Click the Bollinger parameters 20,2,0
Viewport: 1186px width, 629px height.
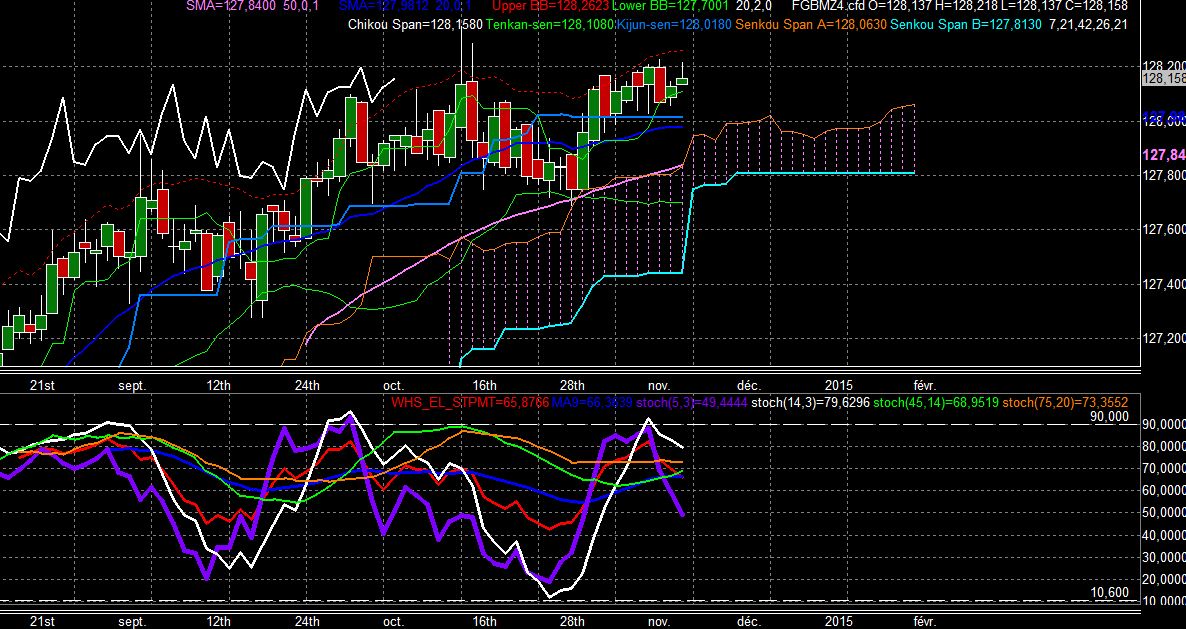coord(752,5)
